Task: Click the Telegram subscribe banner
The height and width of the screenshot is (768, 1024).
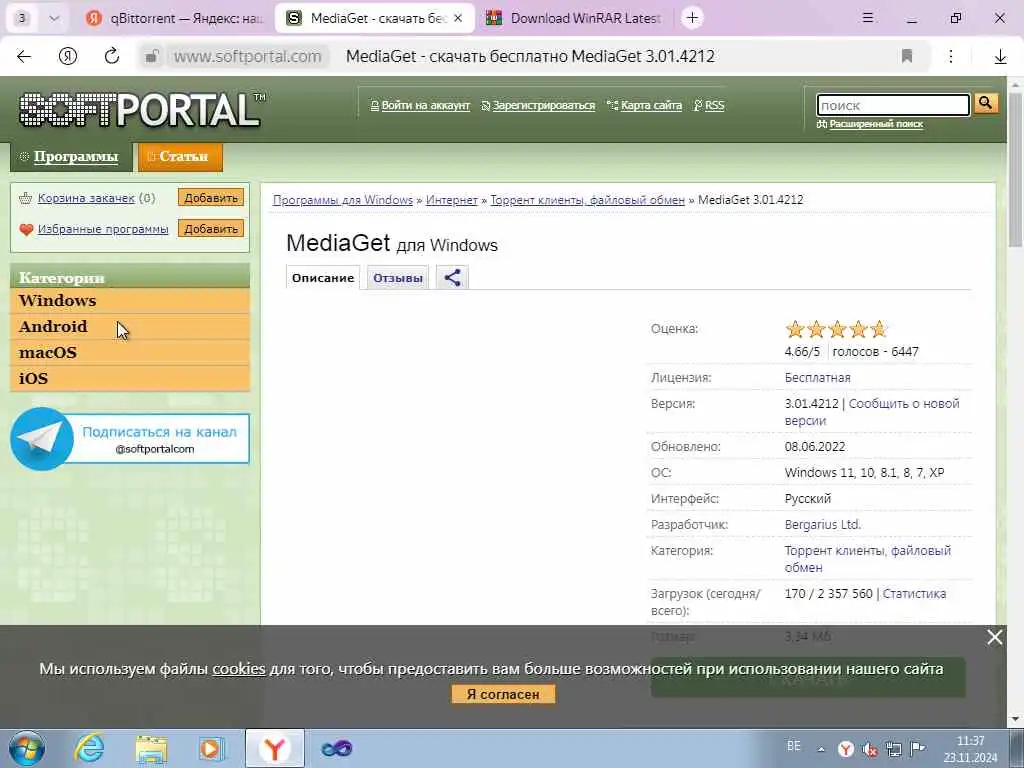Action: click(130, 439)
